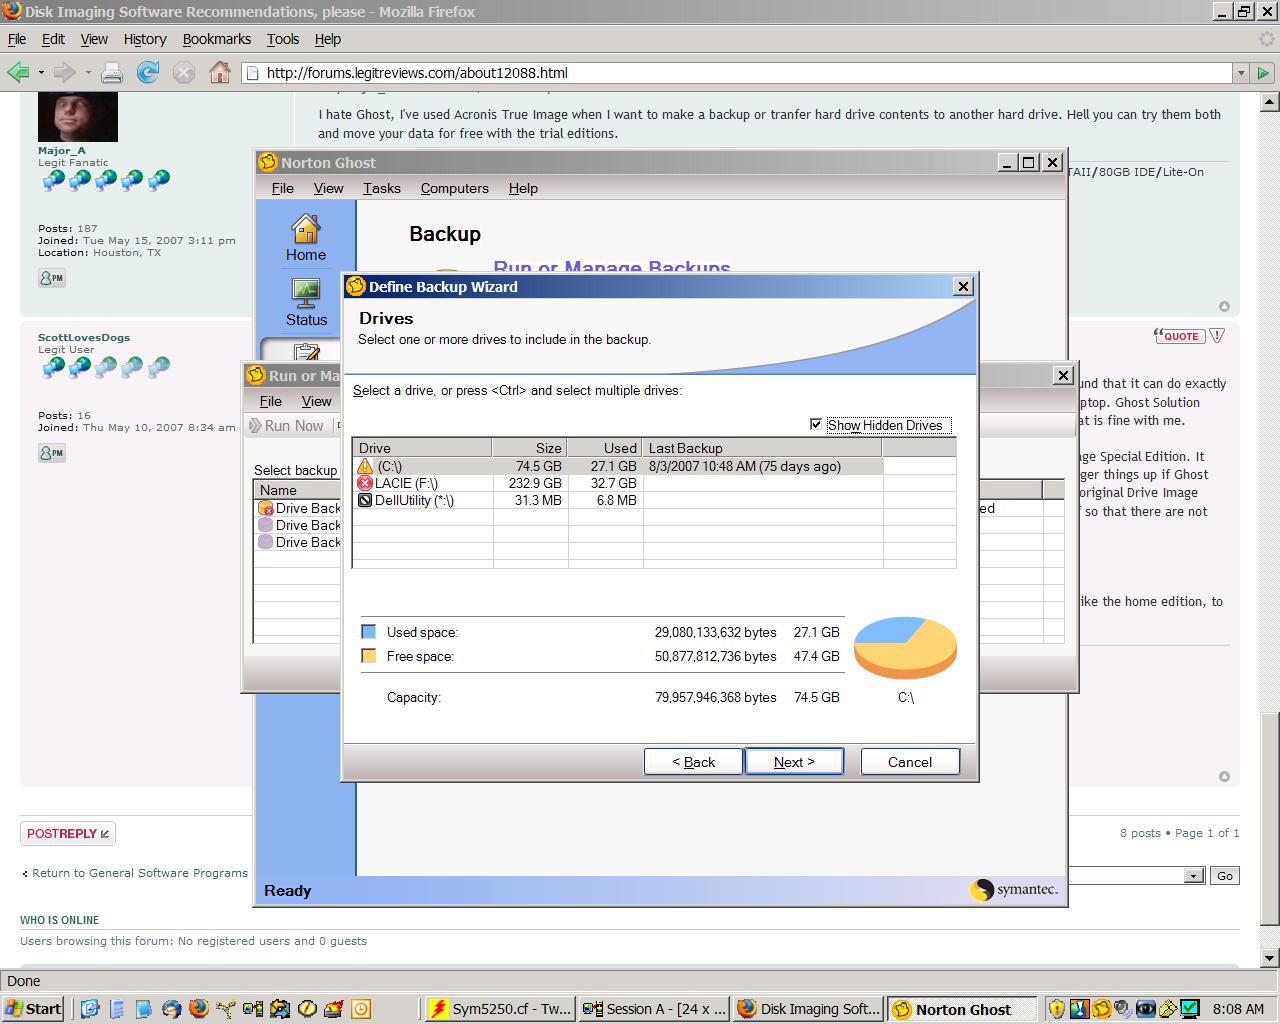1280x1024 pixels.
Task: Click the Firefox home page icon
Action: [220, 72]
